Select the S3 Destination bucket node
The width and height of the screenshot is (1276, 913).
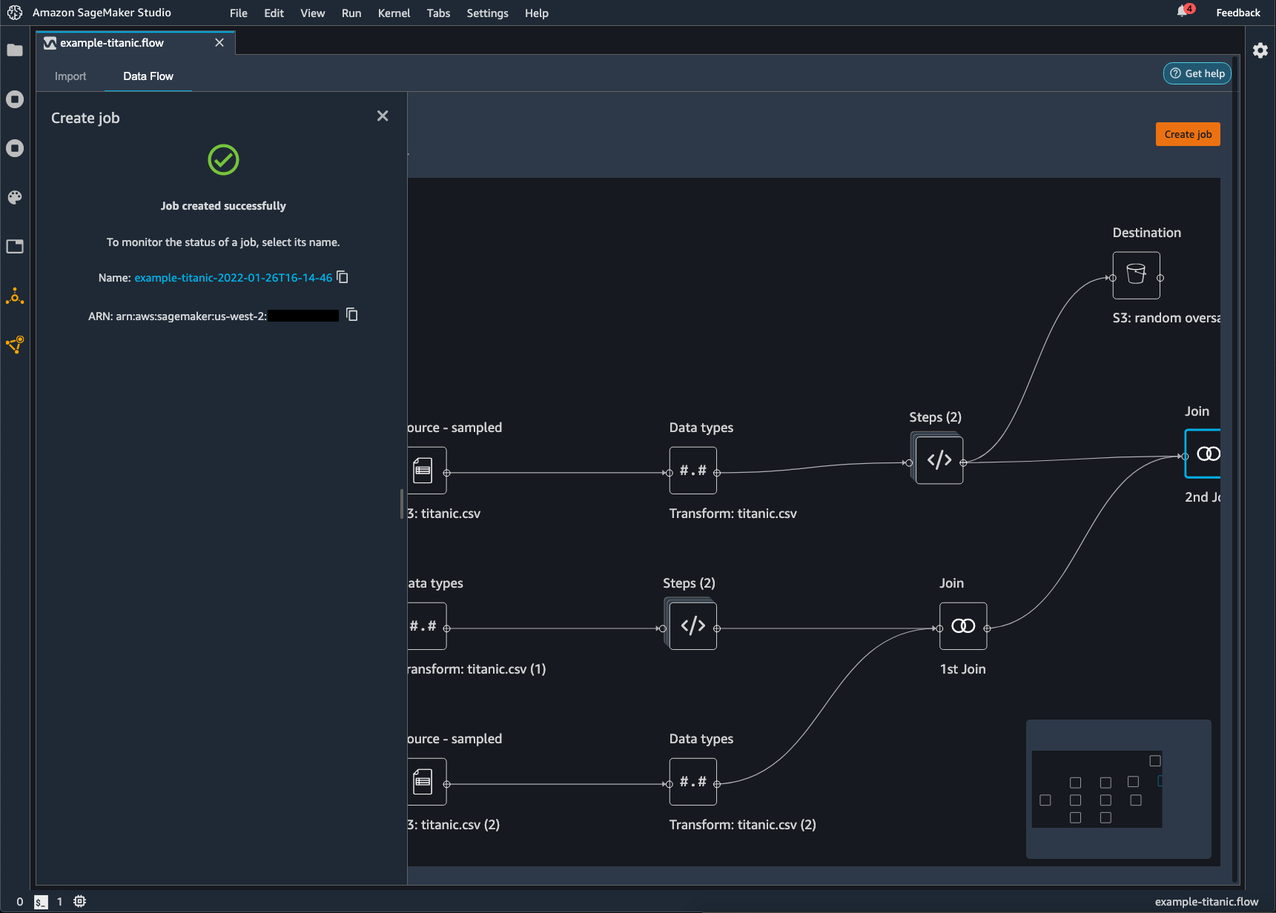(1136, 275)
